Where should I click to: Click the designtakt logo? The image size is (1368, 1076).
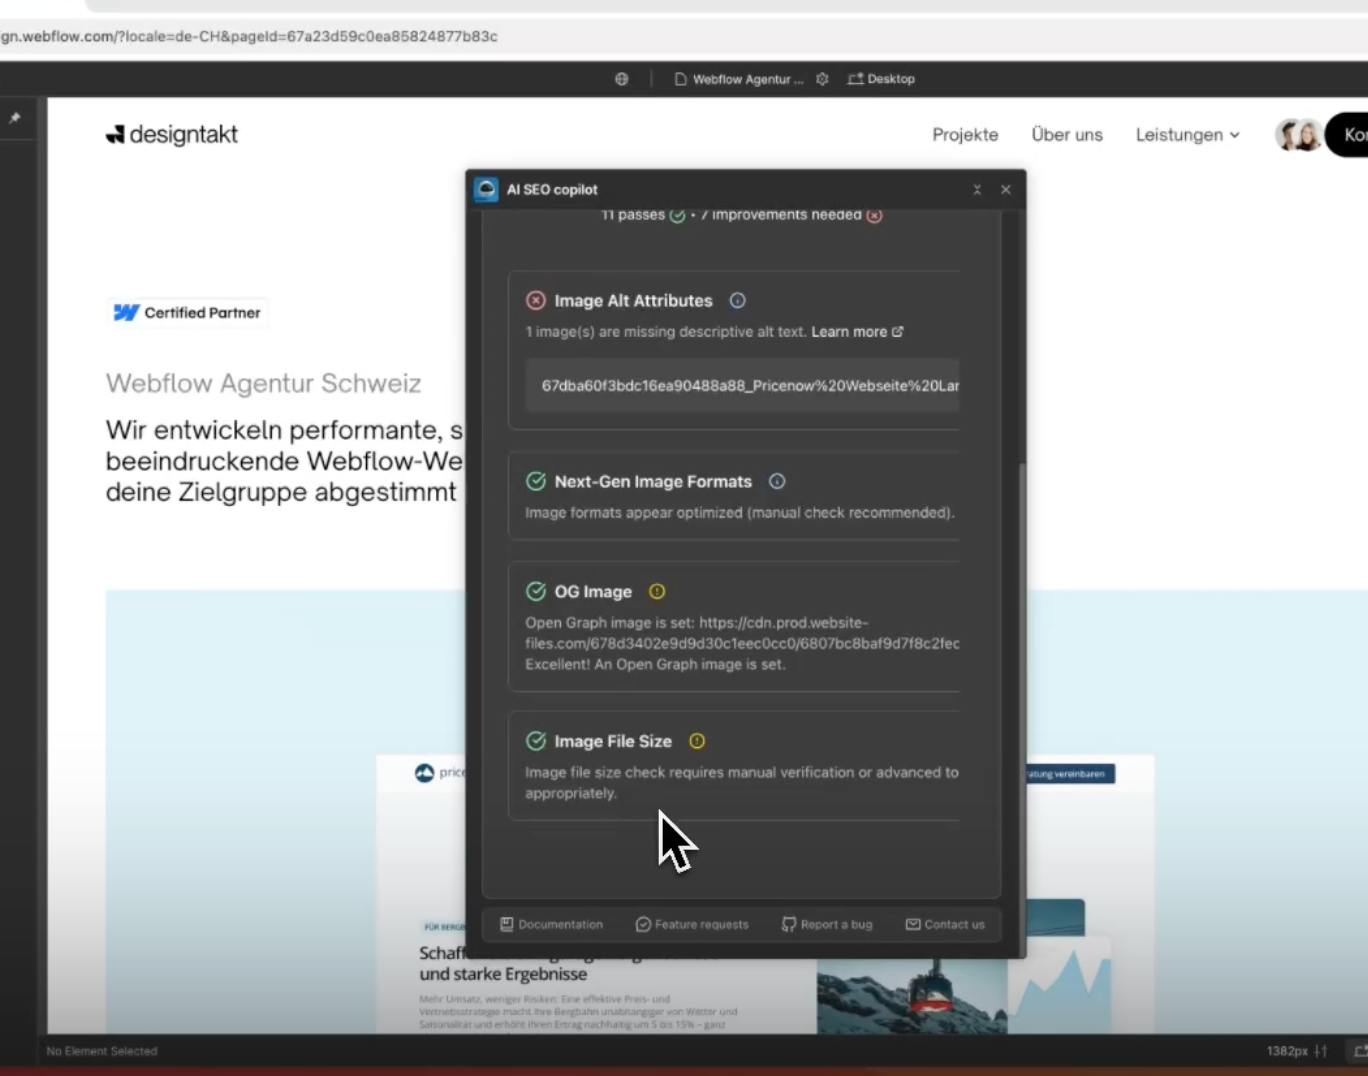(x=172, y=134)
